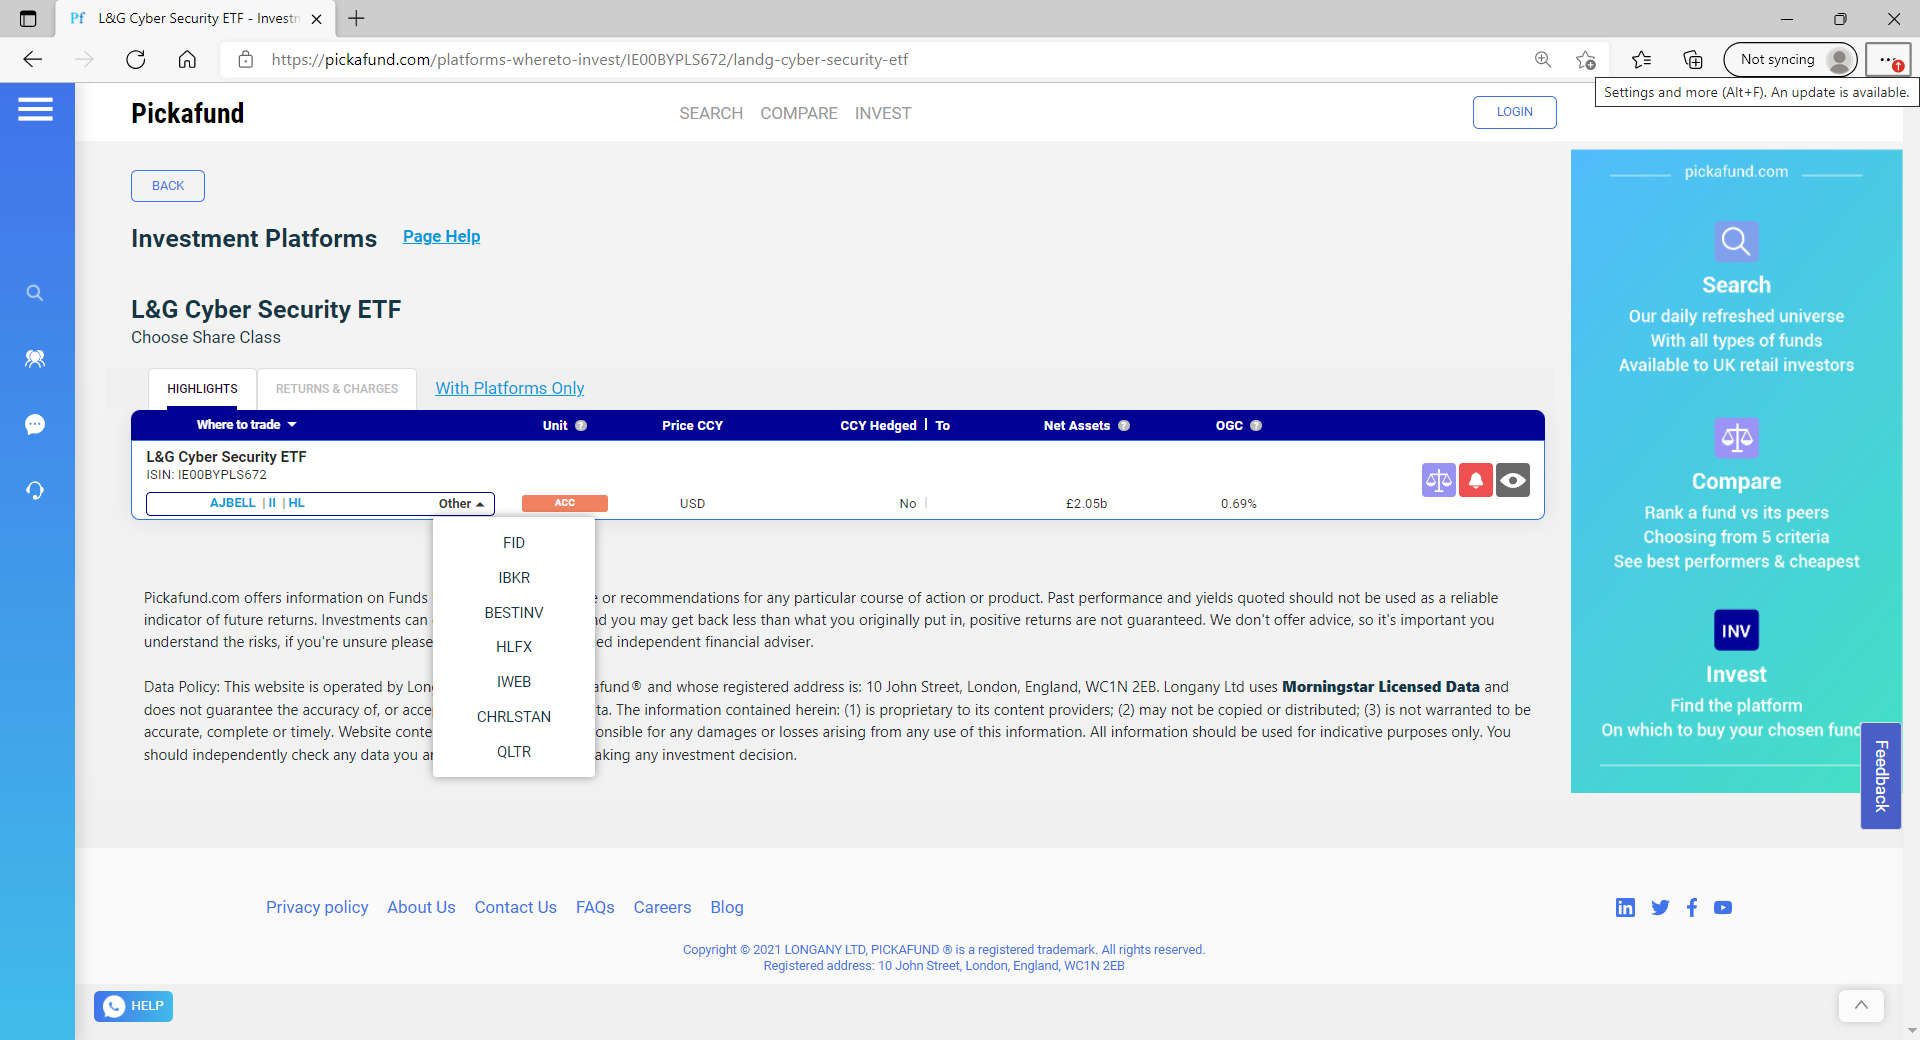Image resolution: width=1920 pixels, height=1040 pixels.
Task: Click the II platform link
Action: pos(272,503)
